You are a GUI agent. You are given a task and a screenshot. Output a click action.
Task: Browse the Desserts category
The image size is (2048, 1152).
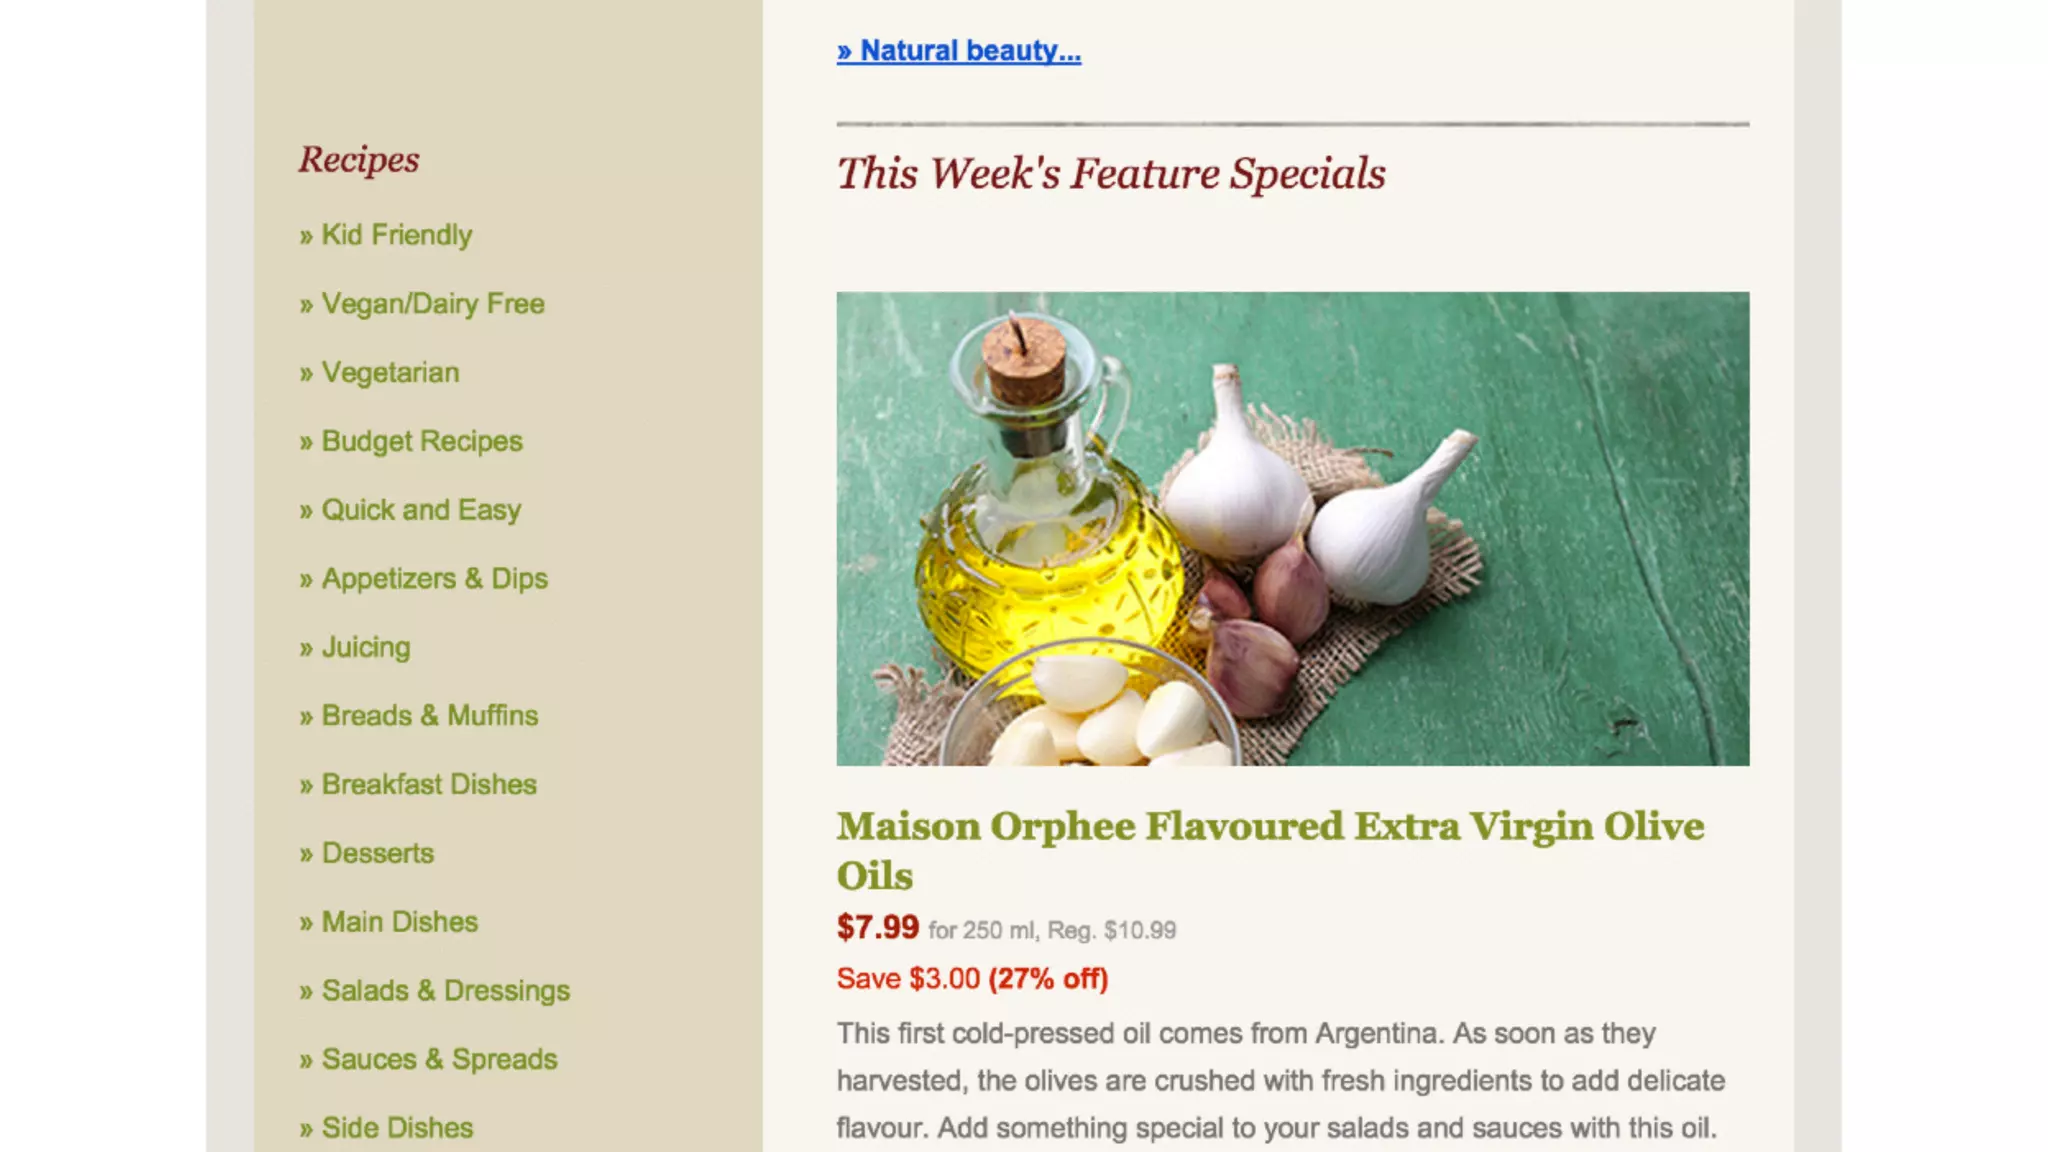pos(366,854)
